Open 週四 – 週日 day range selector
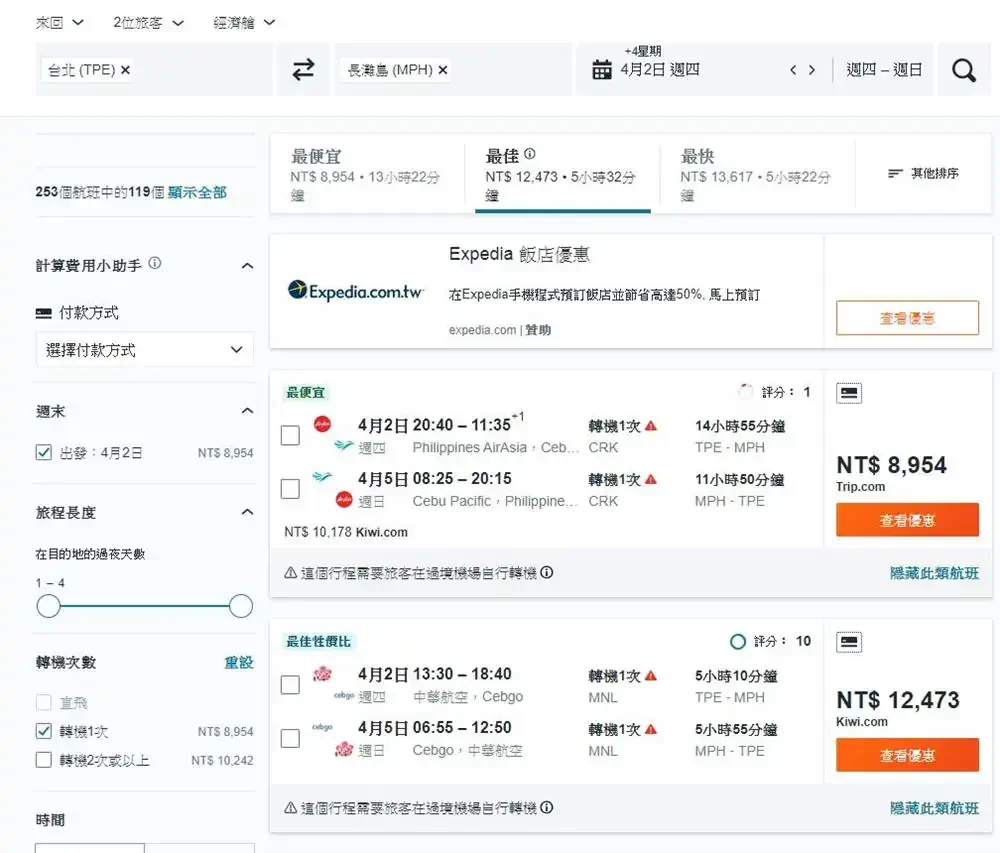1000x853 pixels. click(884, 69)
